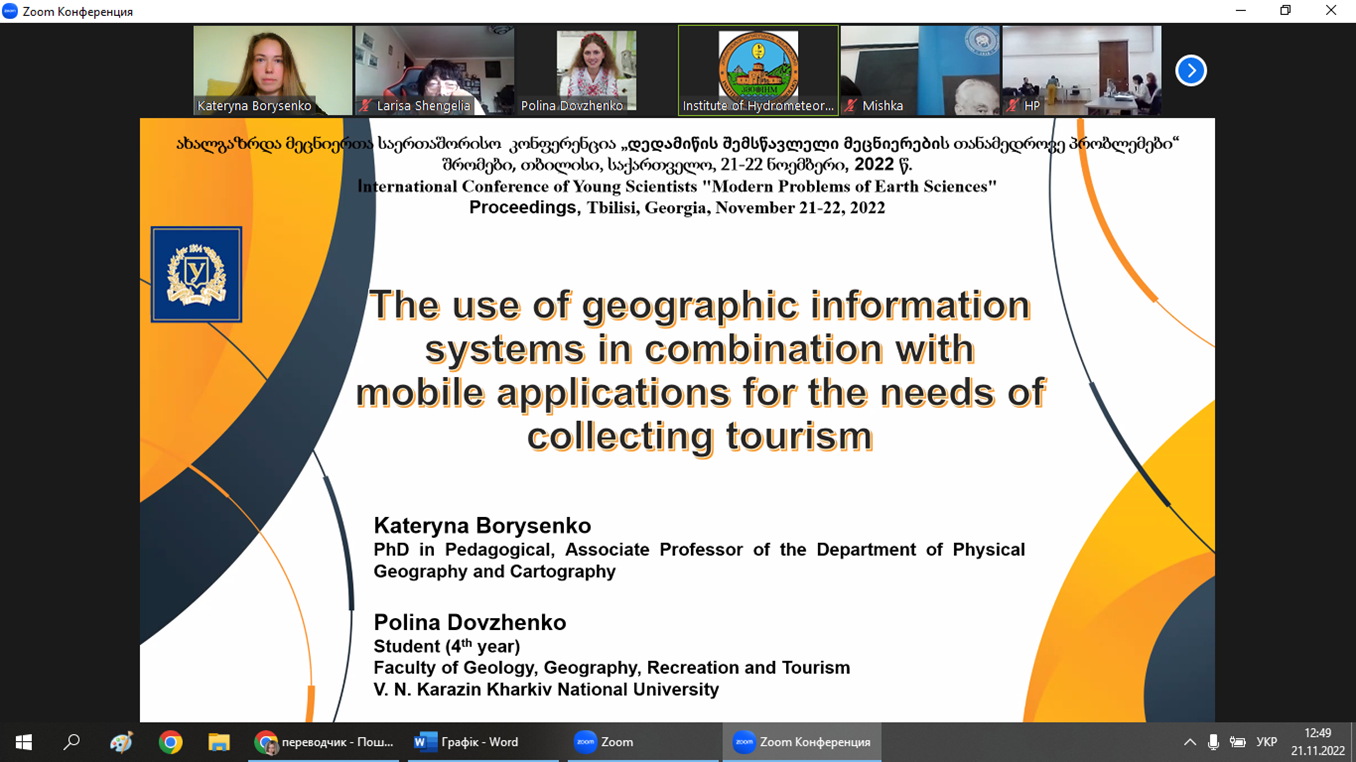Open the Windows Start menu
The height and width of the screenshot is (762, 1356).
pyautogui.click(x=24, y=742)
